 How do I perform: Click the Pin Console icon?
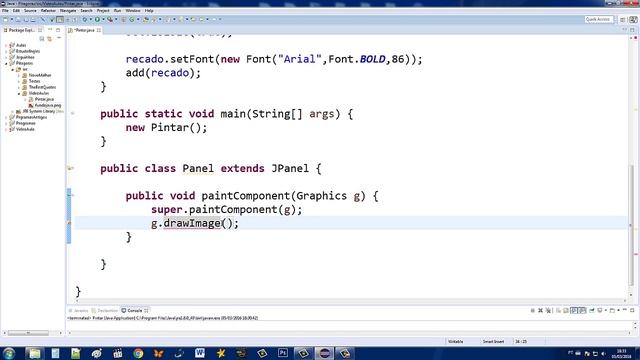[592, 311]
